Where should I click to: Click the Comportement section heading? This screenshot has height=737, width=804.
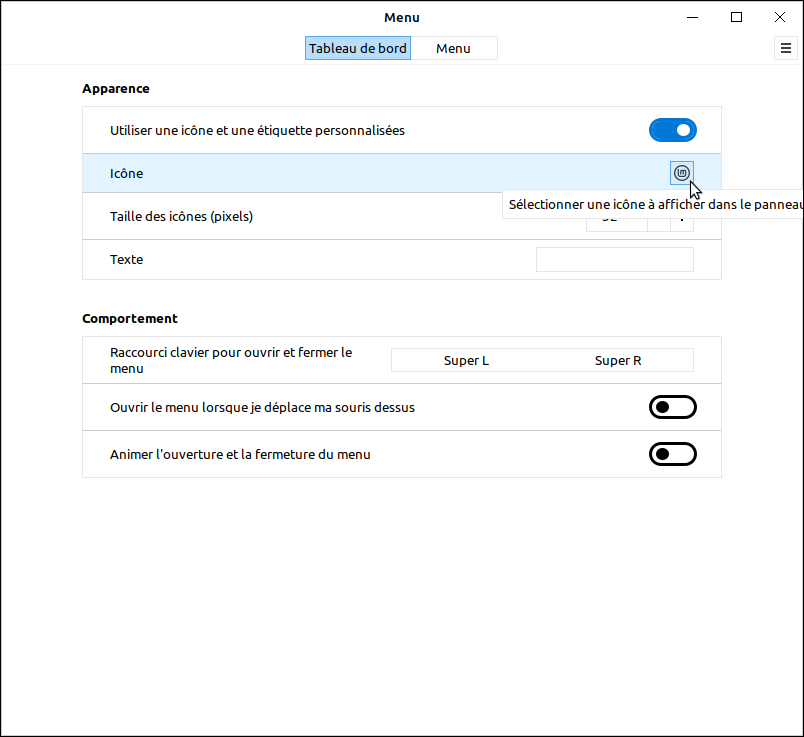(130, 318)
